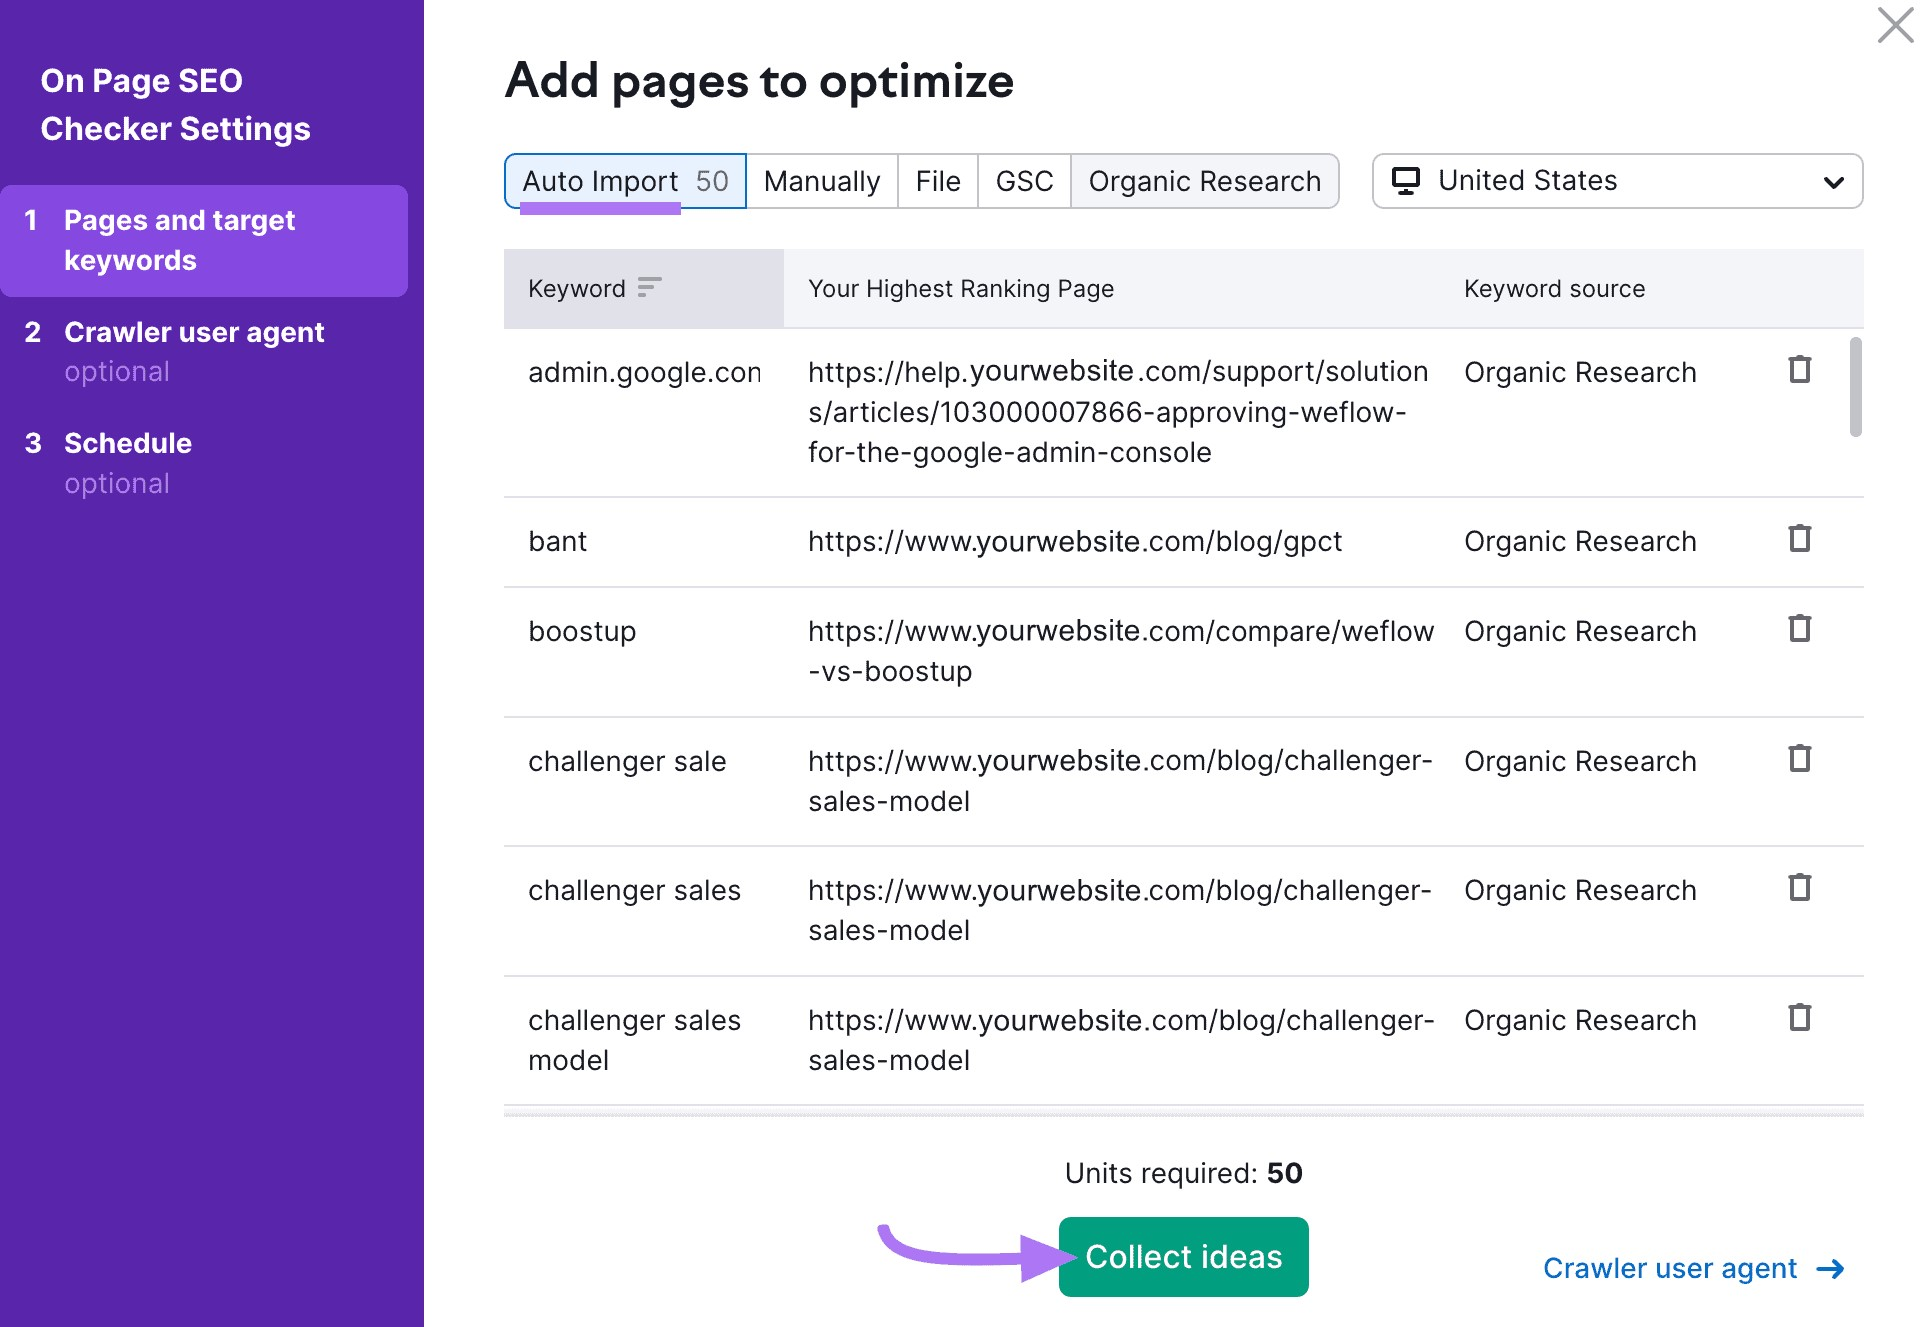This screenshot has width=1920, height=1327.
Task: Remove the boostup keyword row
Action: 1799,629
